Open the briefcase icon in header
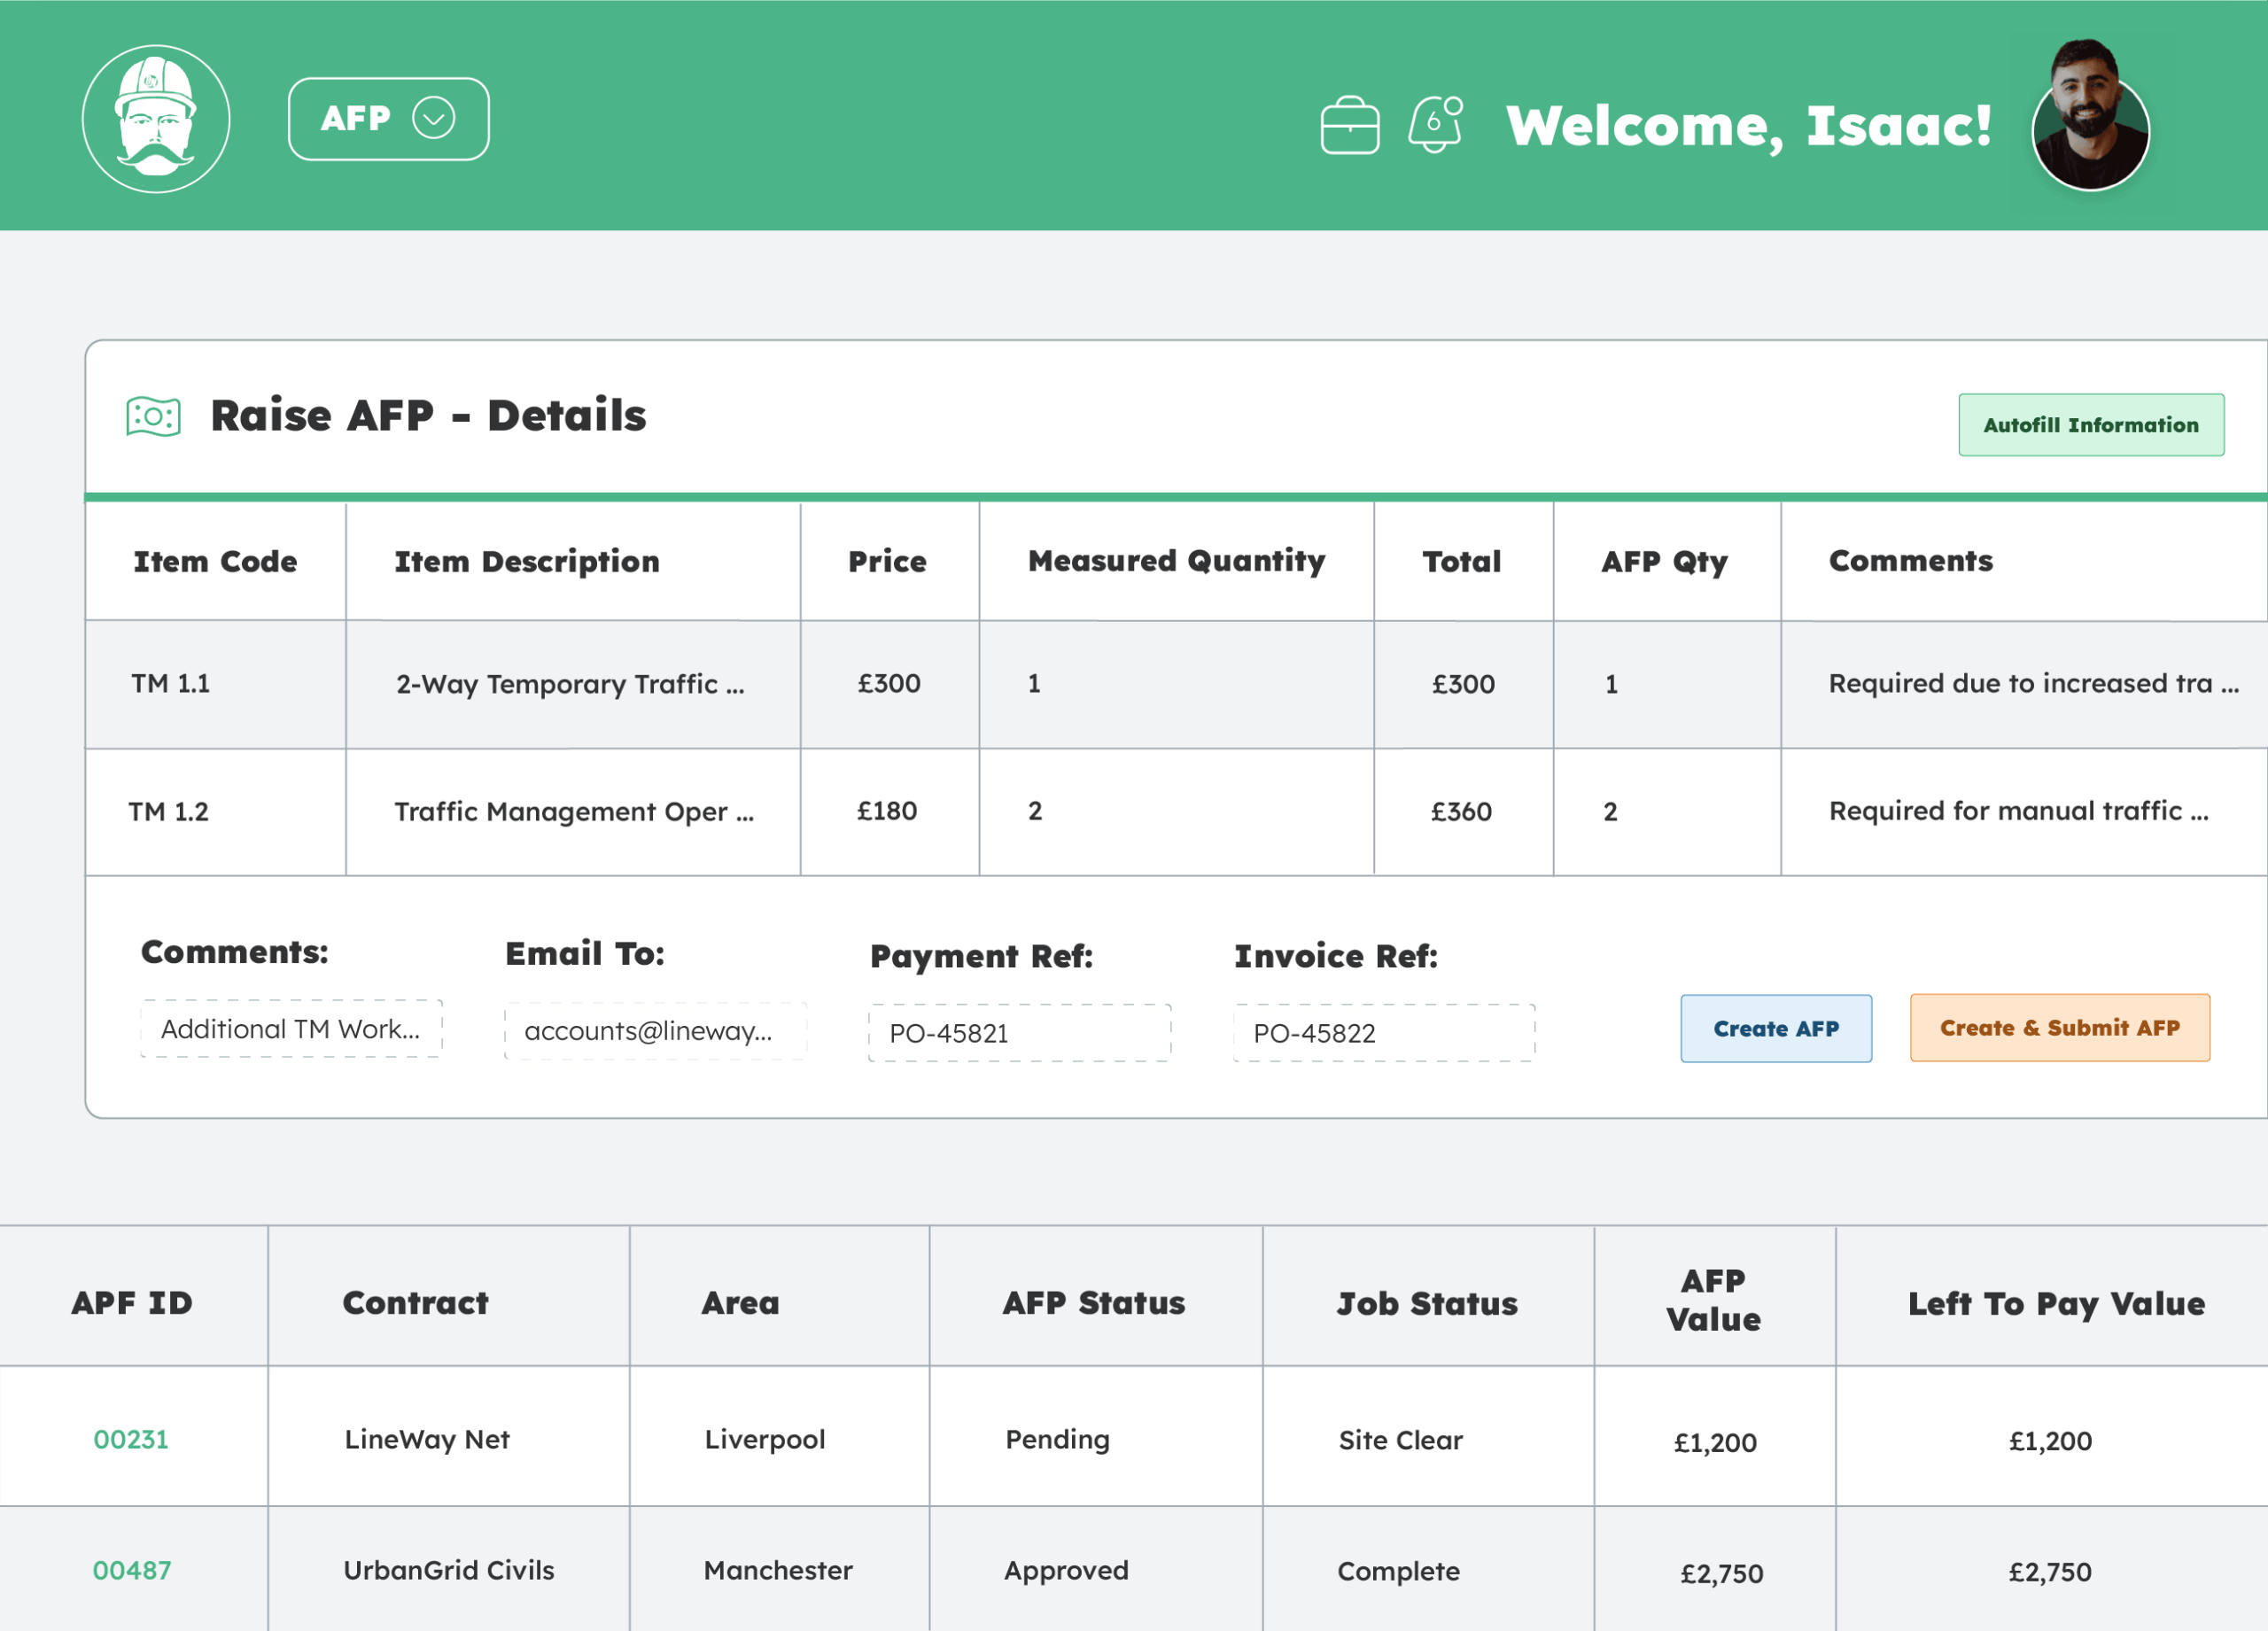The width and height of the screenshot is (2268, 1631). pyautogui.click(x=1350, y=125)
